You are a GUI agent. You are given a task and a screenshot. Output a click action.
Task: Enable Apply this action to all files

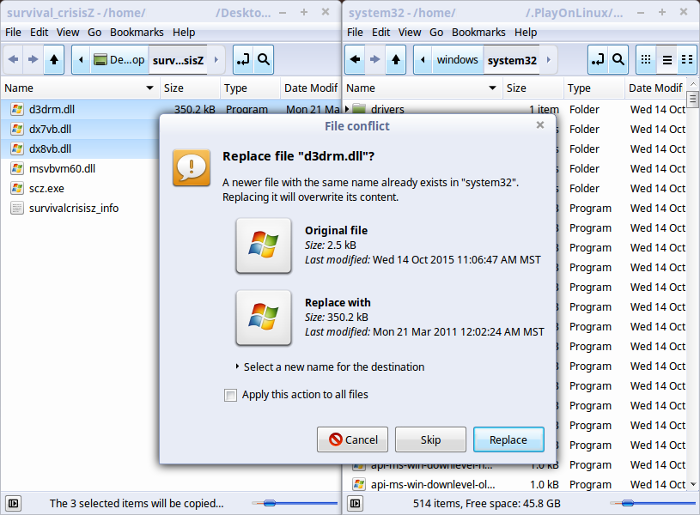(x=230, y=395)
